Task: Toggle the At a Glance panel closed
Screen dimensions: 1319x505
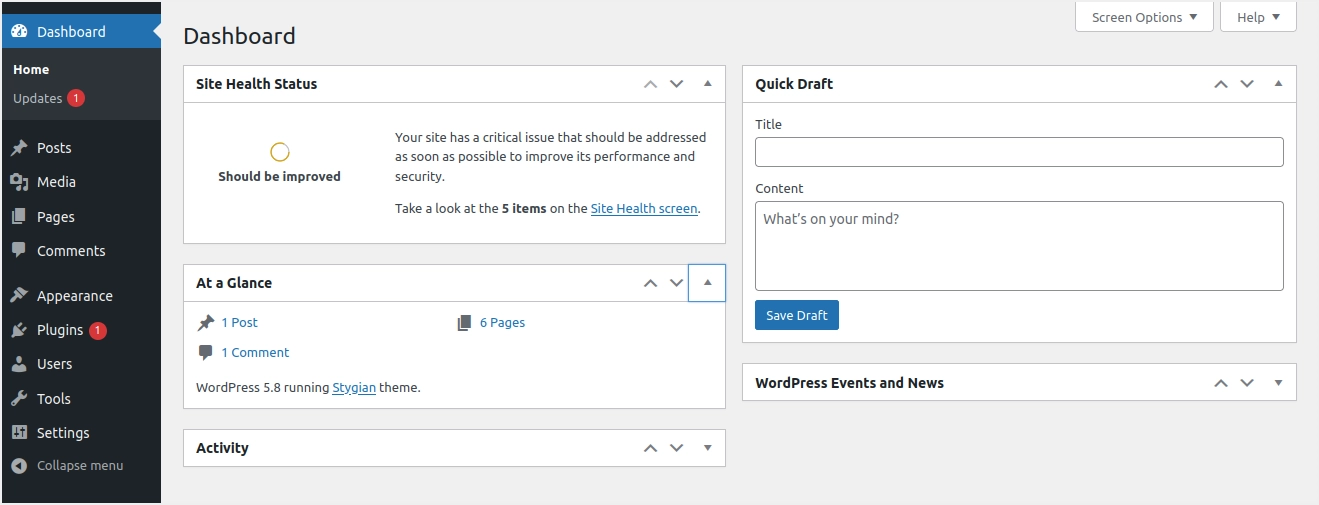Action: (707, 283)
